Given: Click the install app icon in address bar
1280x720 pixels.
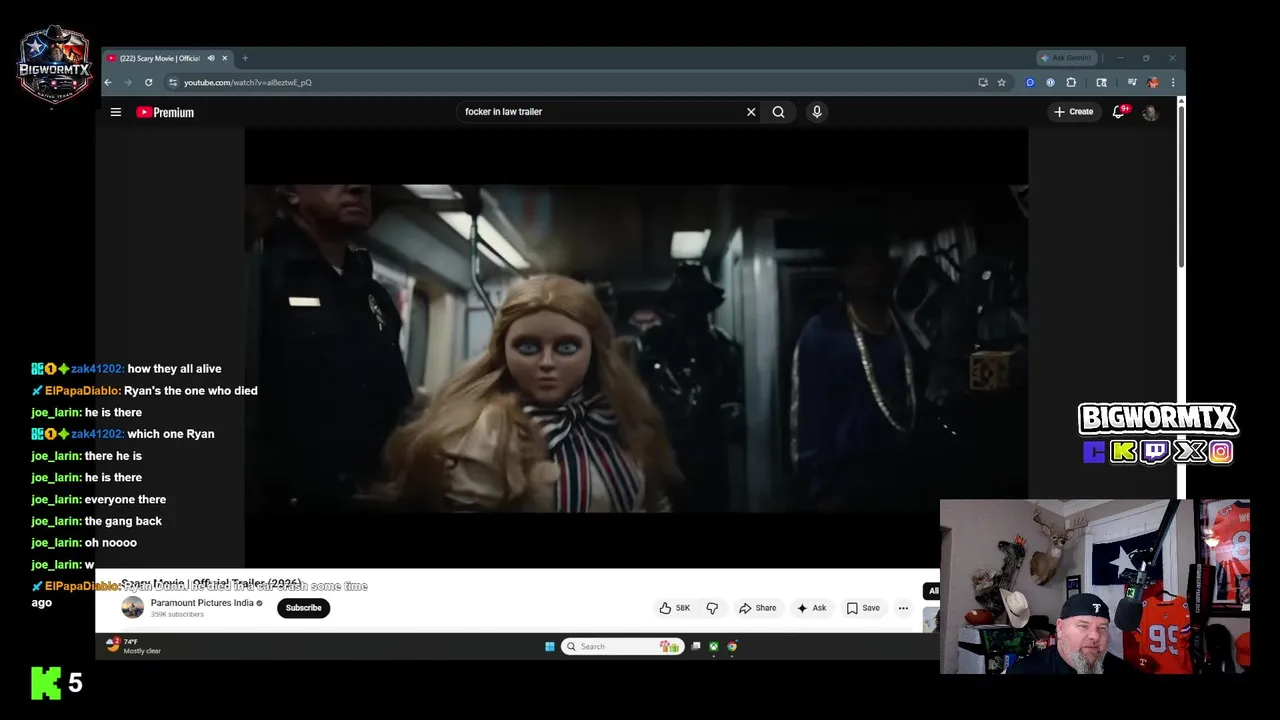Looking at the screenshot, I should tap(983, 82).
